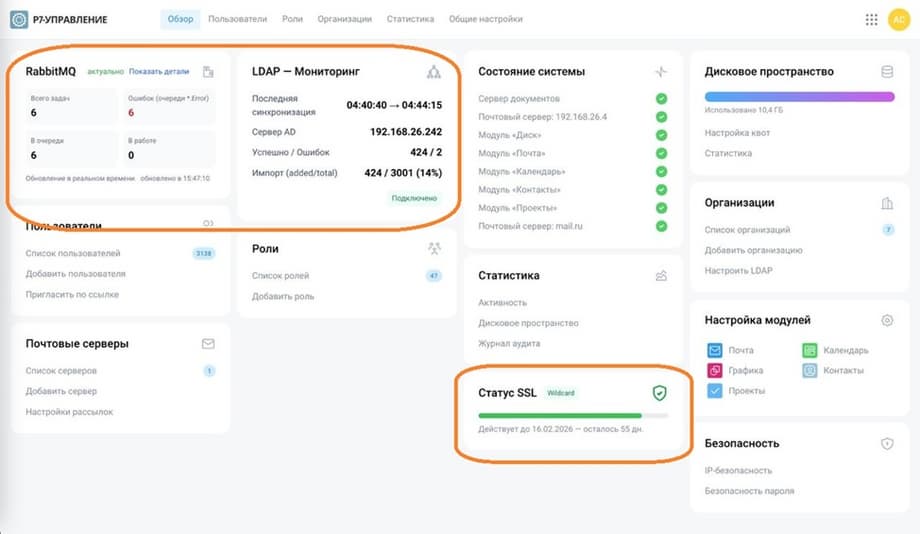Image resolution: width=920 pixels, height=534 pixels.
Task: Go to the Общие настройки tab
Action: 485,19
